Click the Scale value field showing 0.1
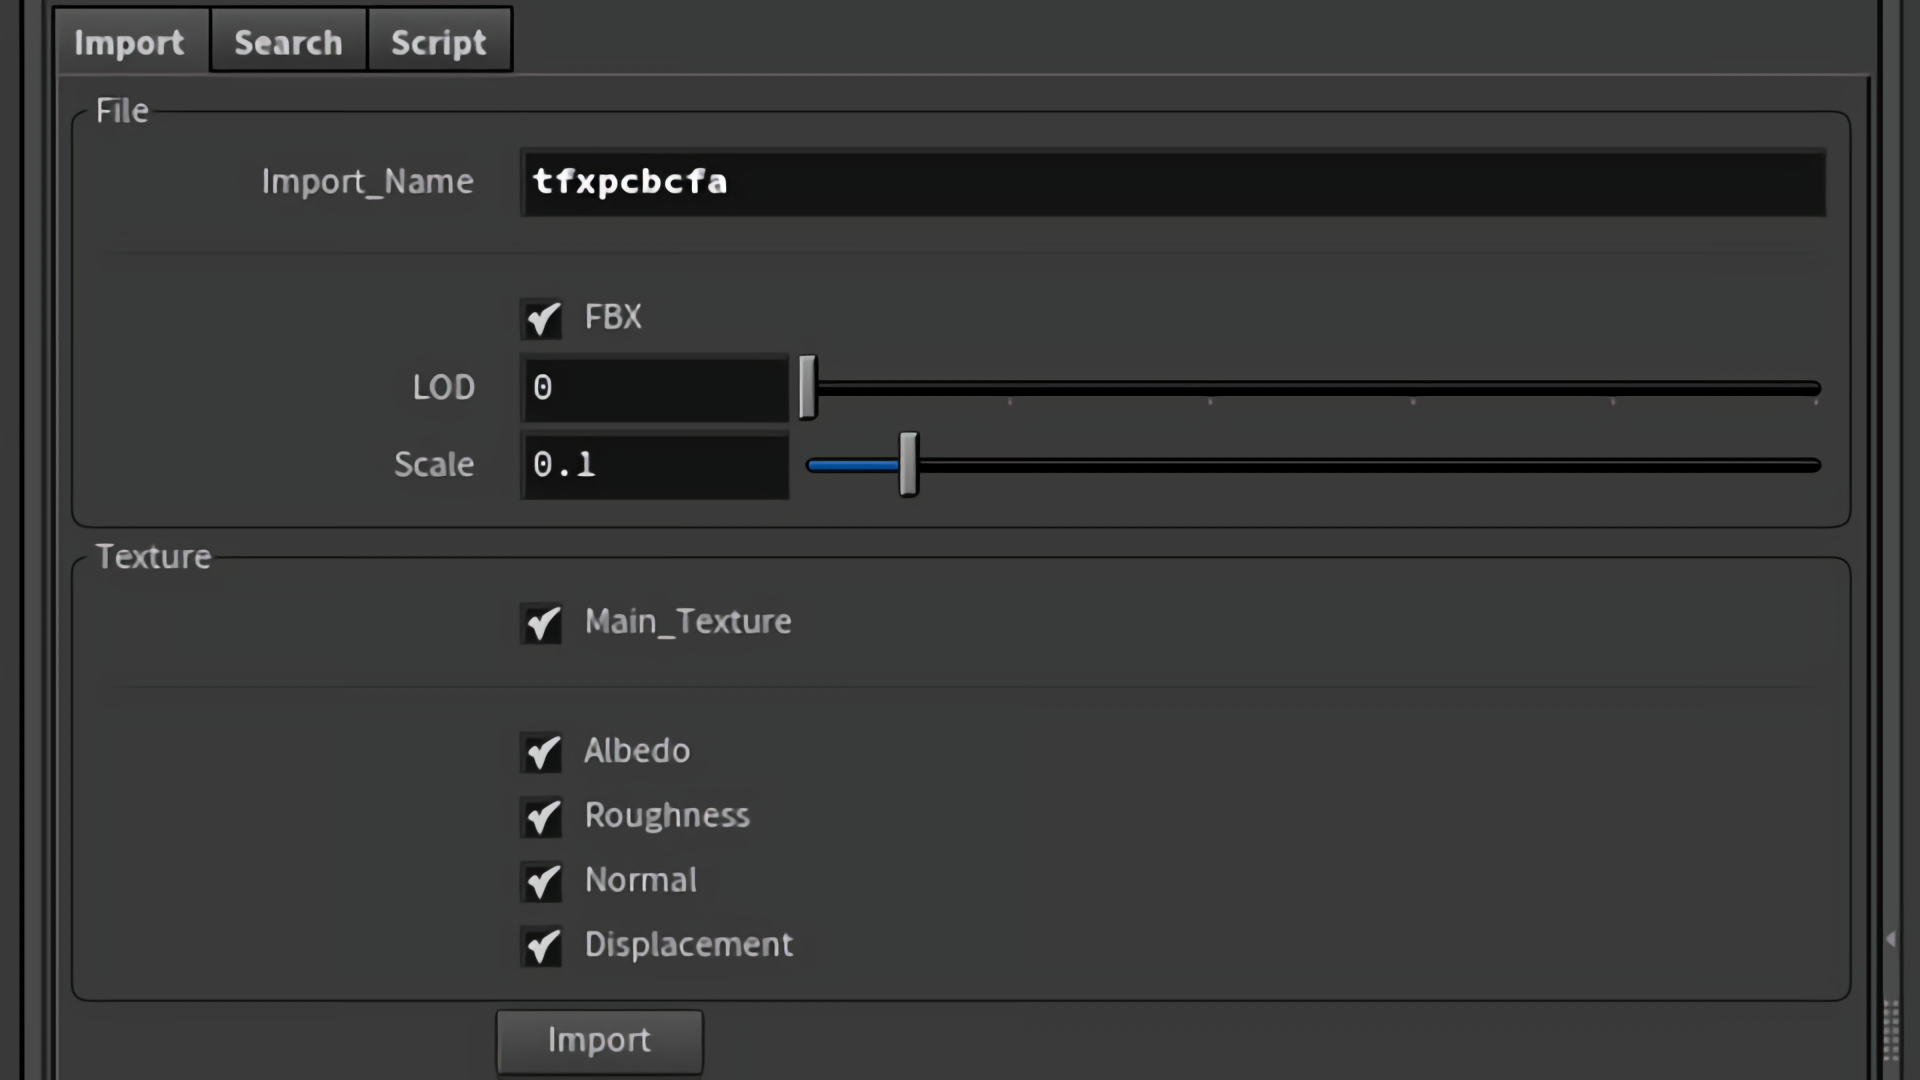The image size is (1920, 1080). pyautogui.click(x=654, y=465)
